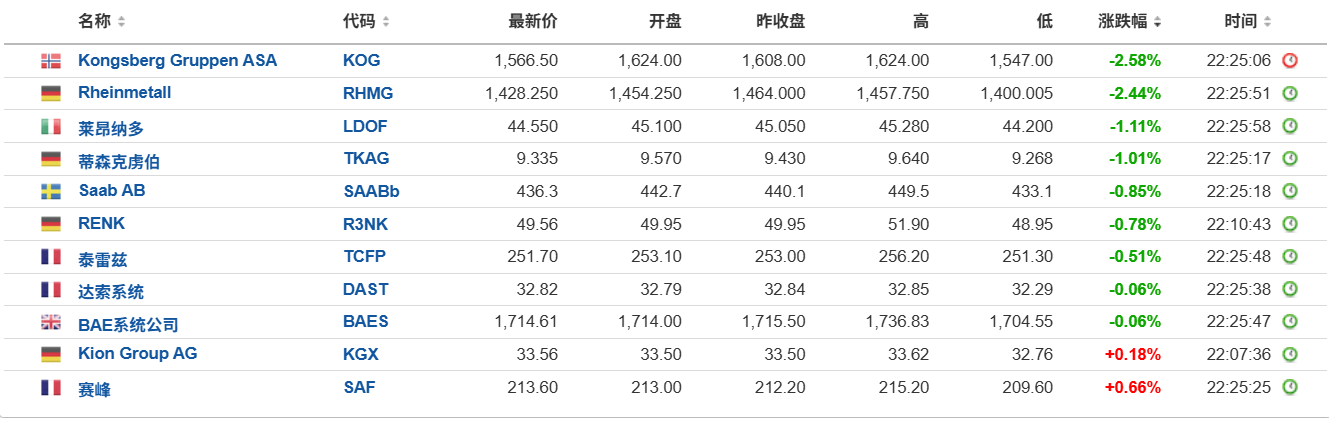Image resolution: width=1329 pixels, height=430 pixels.
Task: Click the 开盘 column header
Action: click(x=665, y=21)
